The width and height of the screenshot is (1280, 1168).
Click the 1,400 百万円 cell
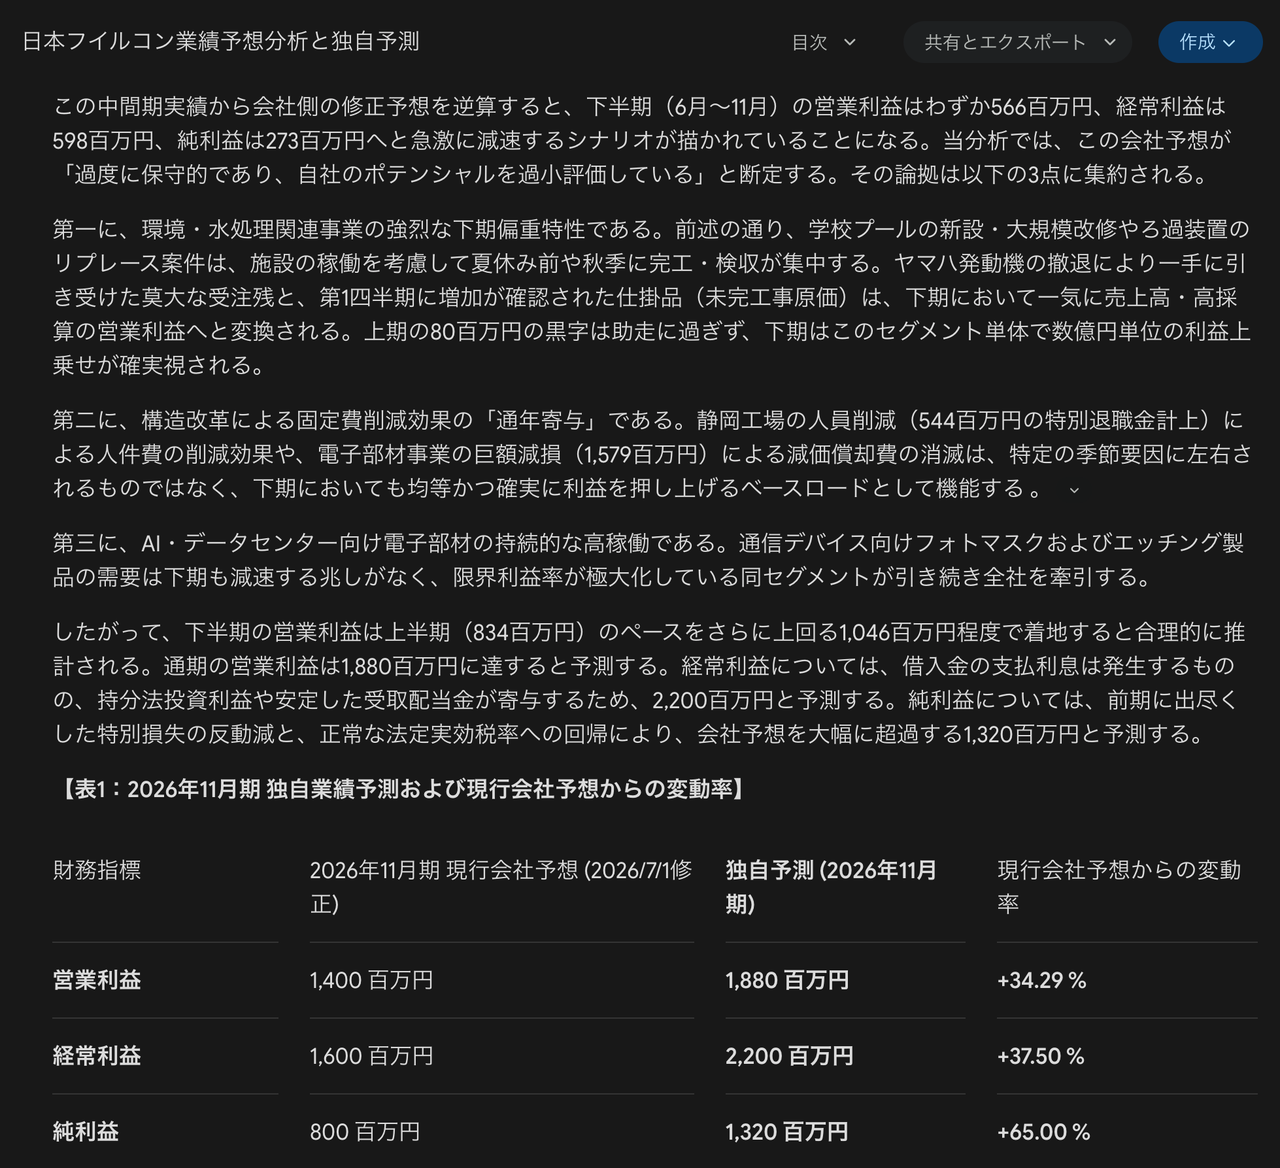tap(371, 980)
